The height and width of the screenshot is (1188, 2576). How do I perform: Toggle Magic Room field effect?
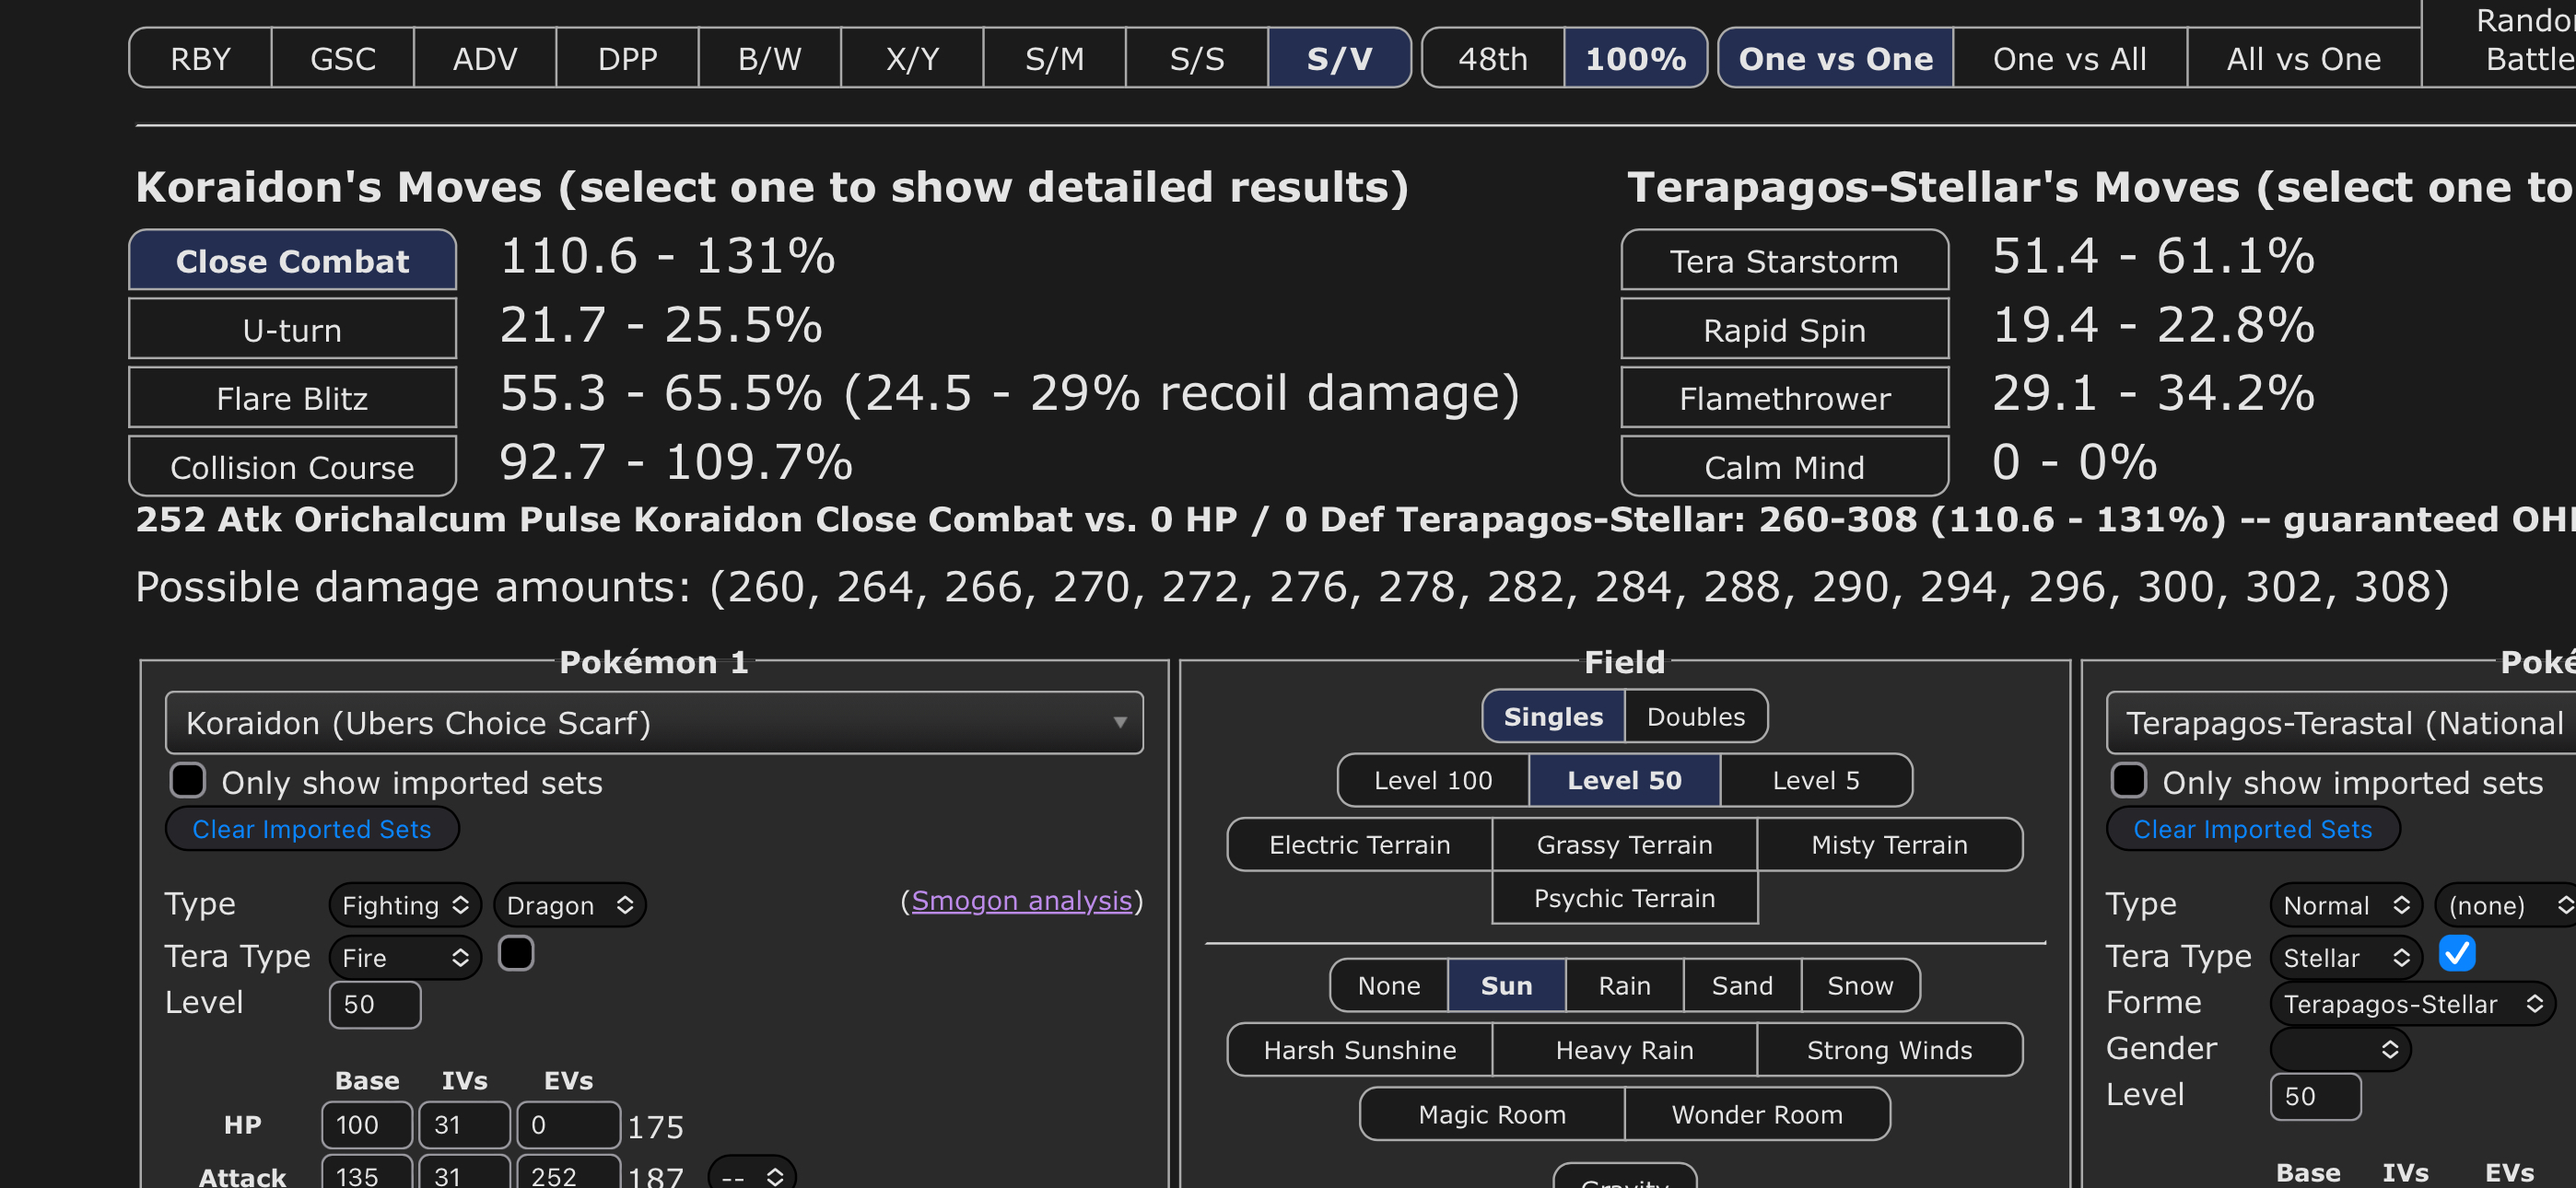coord(1491,1114)
